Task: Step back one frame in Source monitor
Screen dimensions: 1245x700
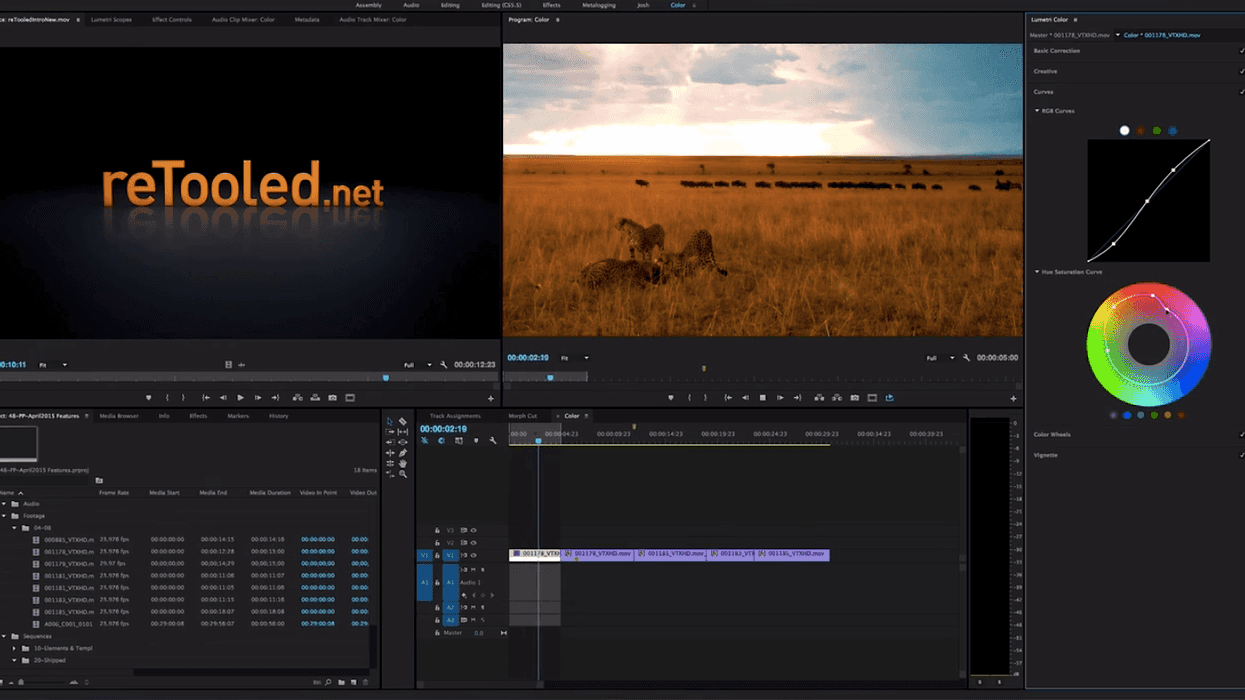Action: pyautogui.click(x=223, y=398)
